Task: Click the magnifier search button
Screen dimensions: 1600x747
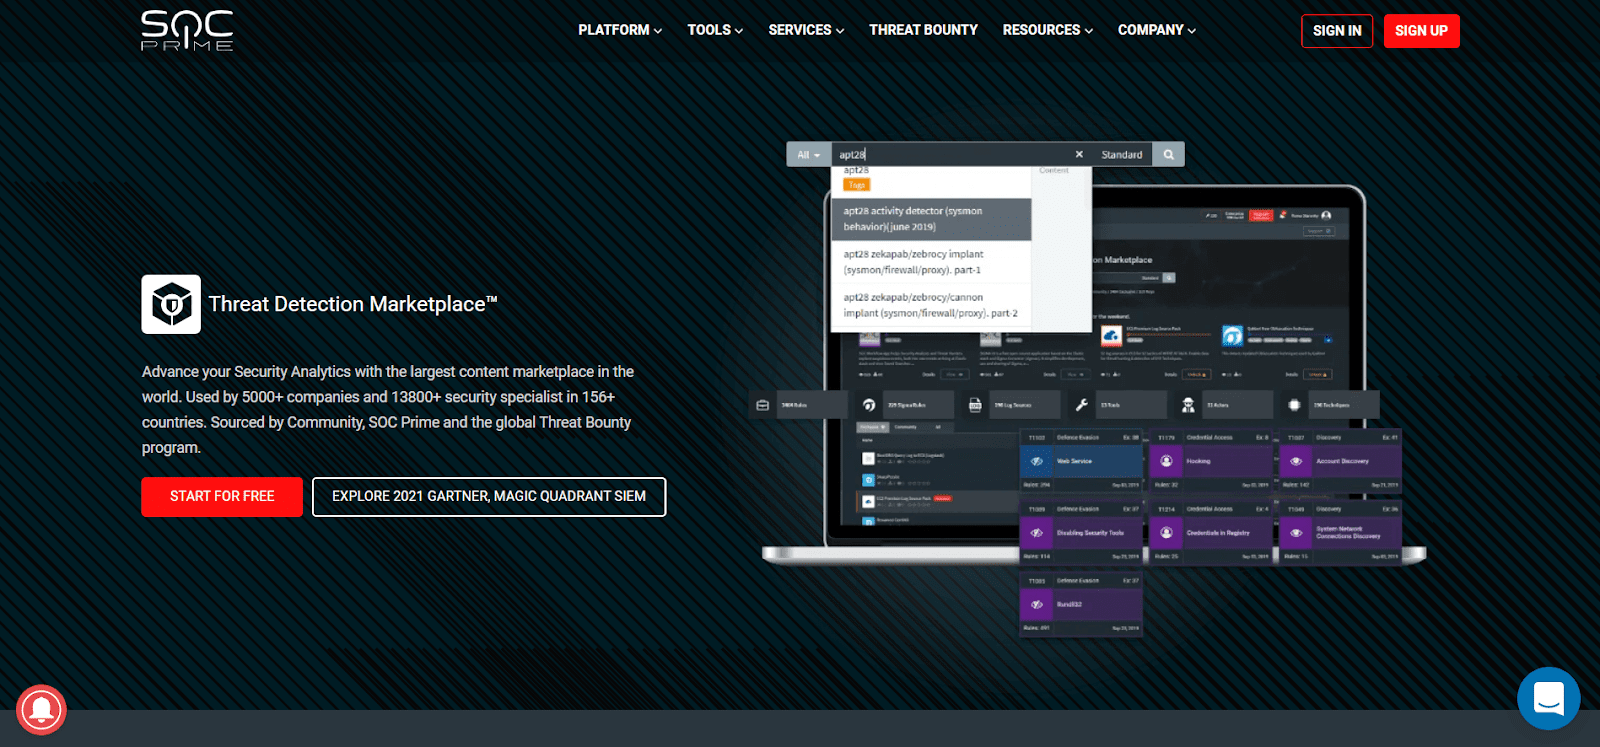Action: tap(1168, 154)
